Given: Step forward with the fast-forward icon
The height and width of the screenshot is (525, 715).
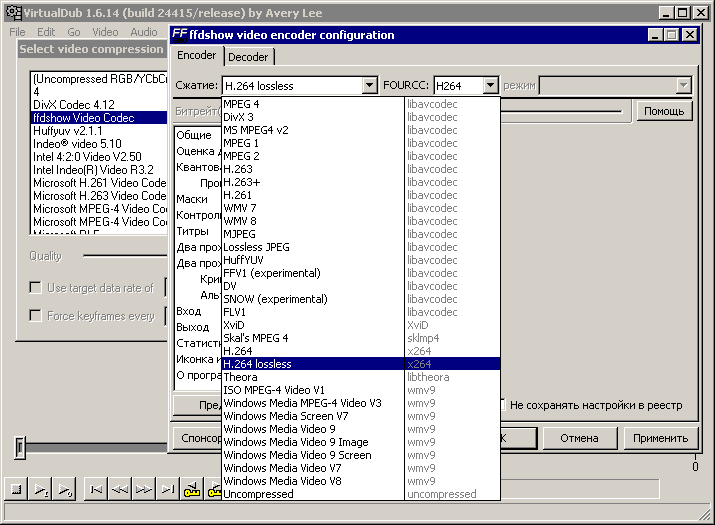Looking at the screenshot, I should [x=144, y=489].
